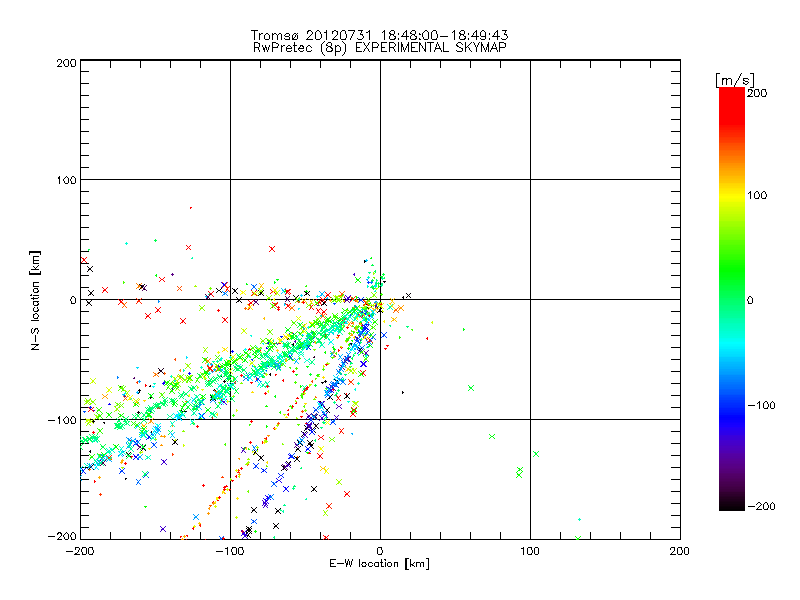Pick the blue colorbar band near -100
Viewport: 800px width, 600px height.
731,405
